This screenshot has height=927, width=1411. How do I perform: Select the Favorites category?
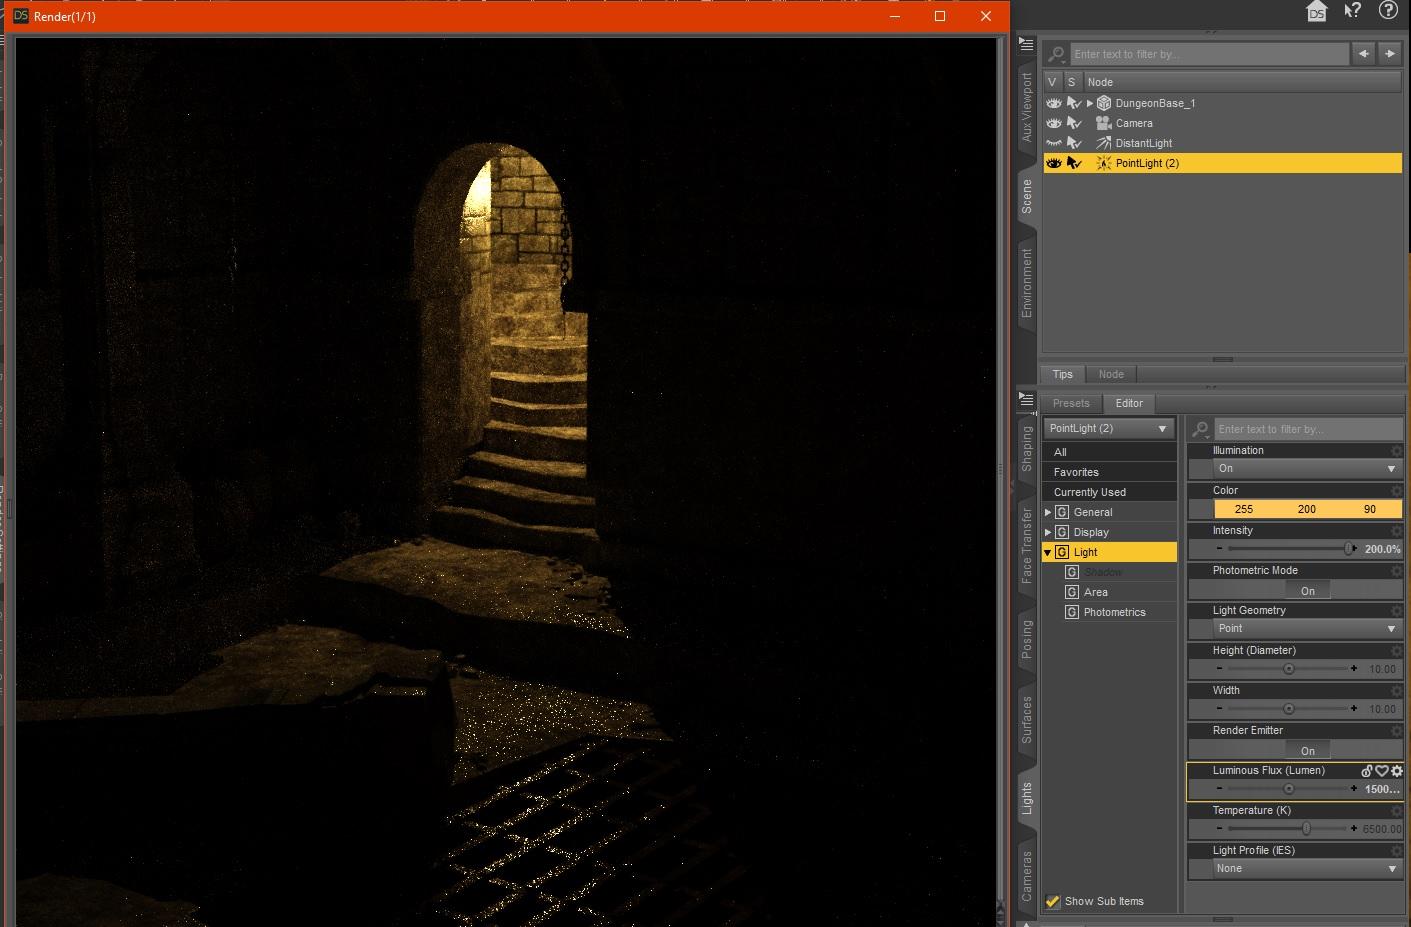coord(1109,472)
